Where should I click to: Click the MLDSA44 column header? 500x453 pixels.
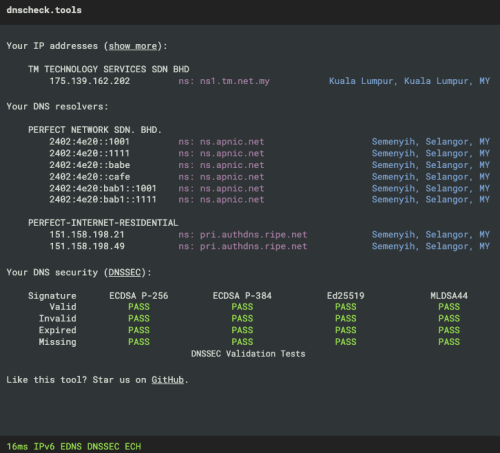click(x=449, y=296)
